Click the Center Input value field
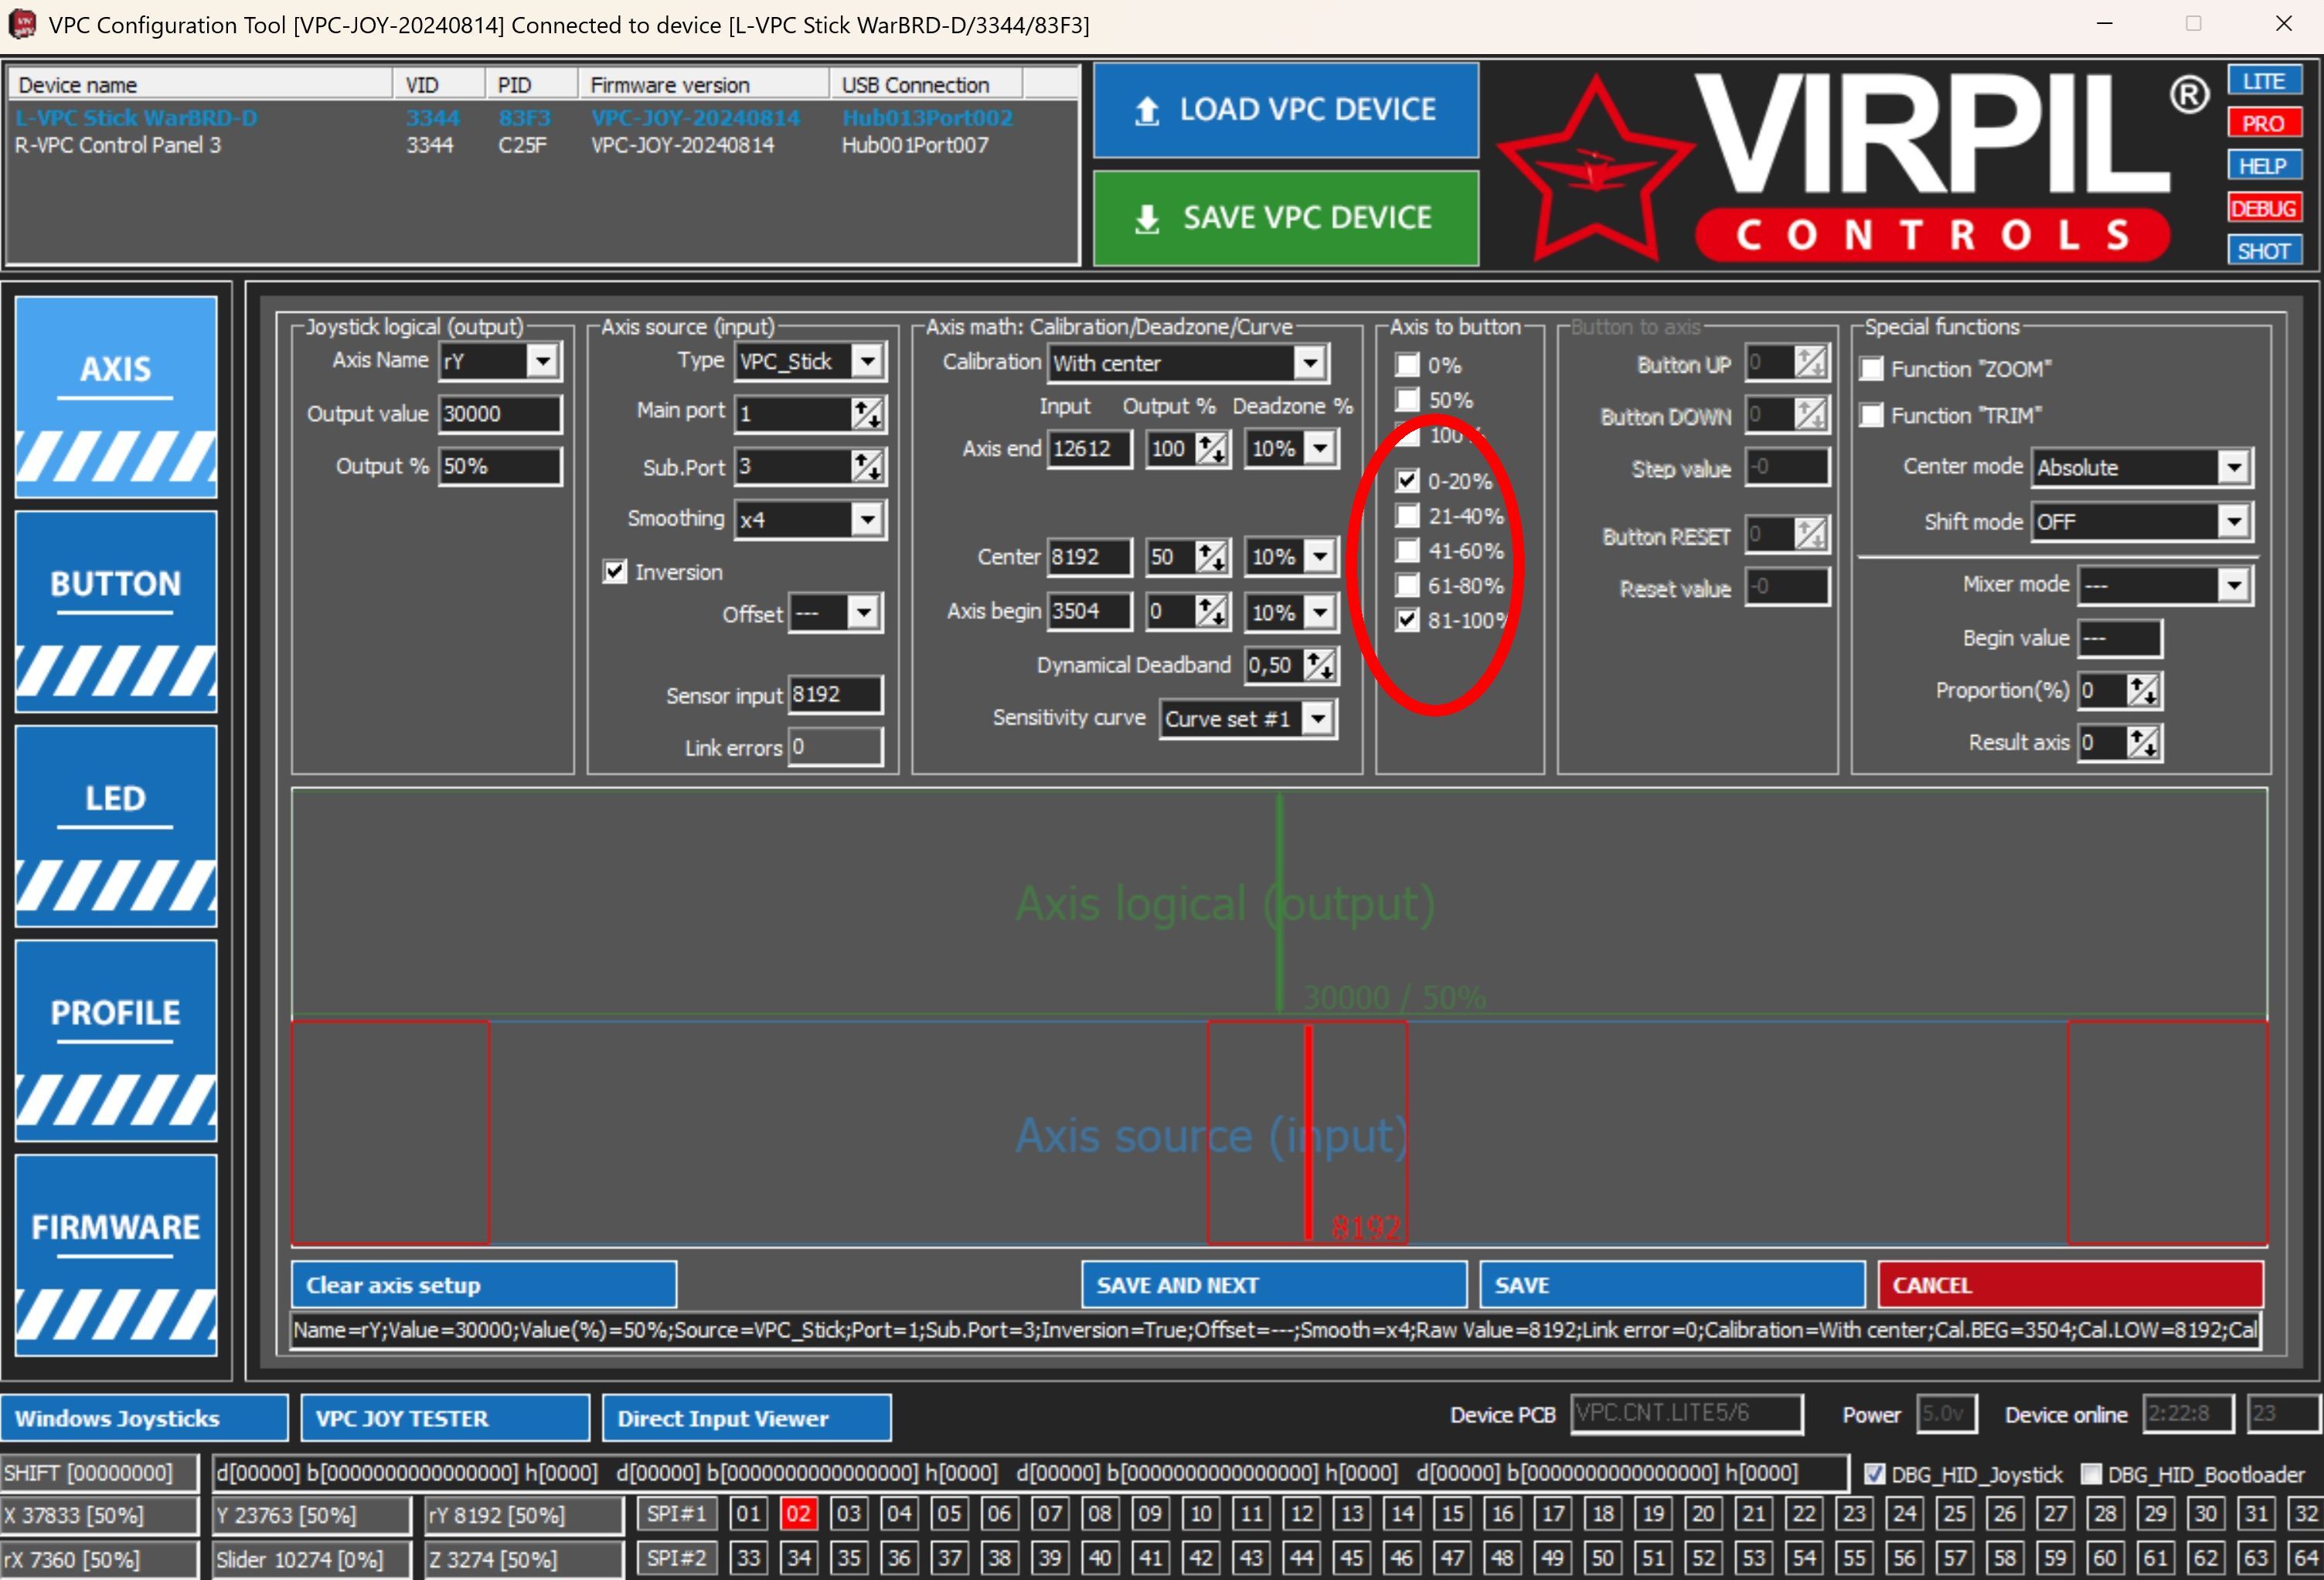Screen dimensions: 2324x1580 [x=1089, y=557]
